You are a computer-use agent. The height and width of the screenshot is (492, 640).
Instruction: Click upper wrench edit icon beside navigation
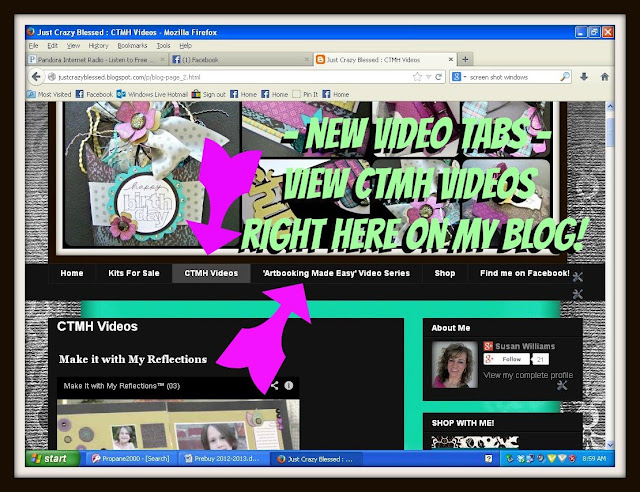tap(578, 277)
